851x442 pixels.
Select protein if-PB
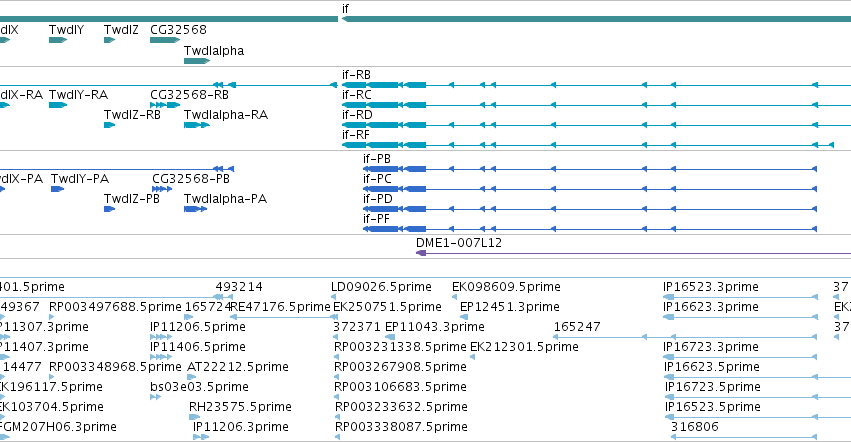tap(377, 159)
